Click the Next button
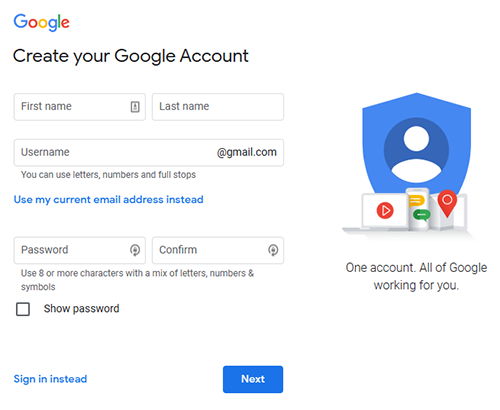The image size is (500, 410). coord(253,379)
